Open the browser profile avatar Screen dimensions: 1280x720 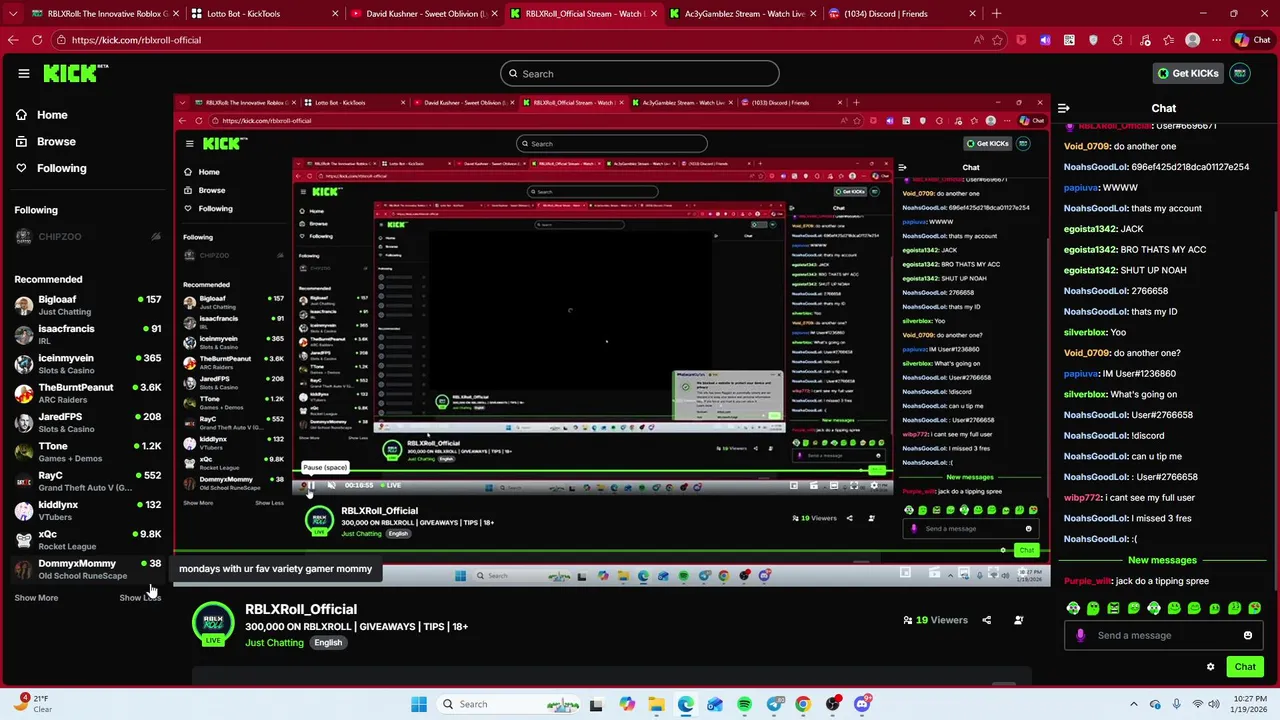1192,40
